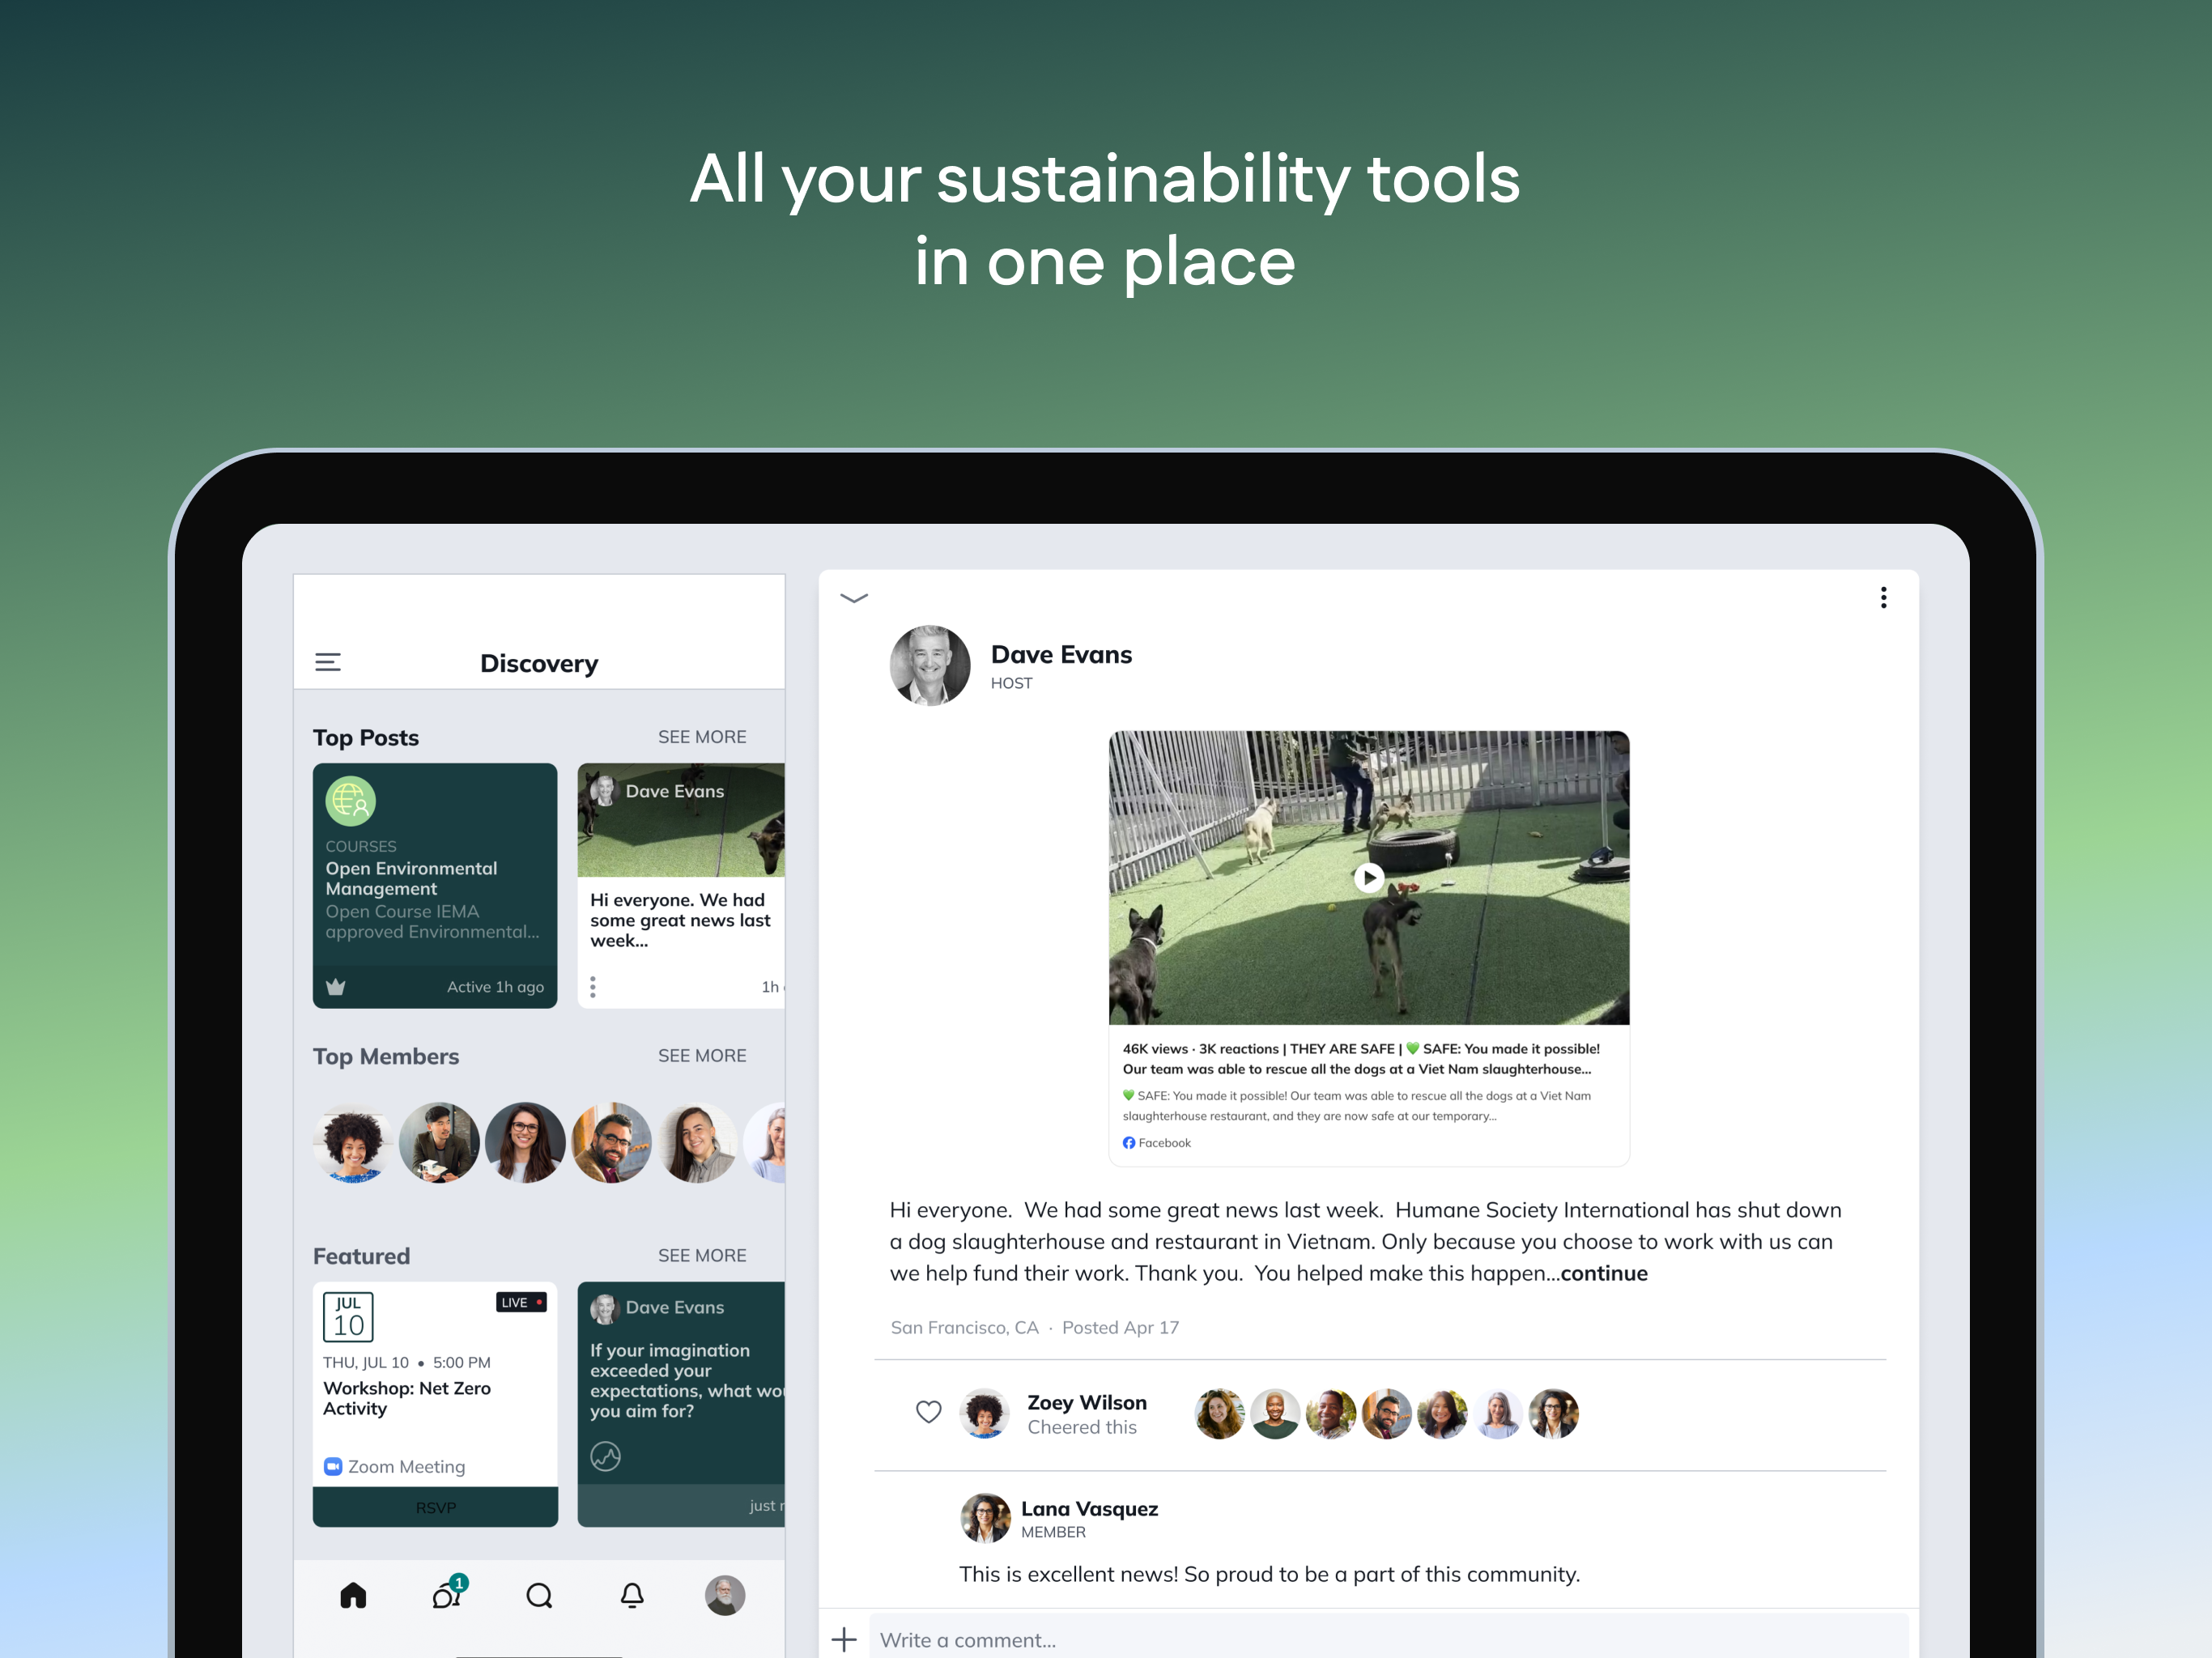Click the globe courses icon
2212x1658 pixels.
350,801
